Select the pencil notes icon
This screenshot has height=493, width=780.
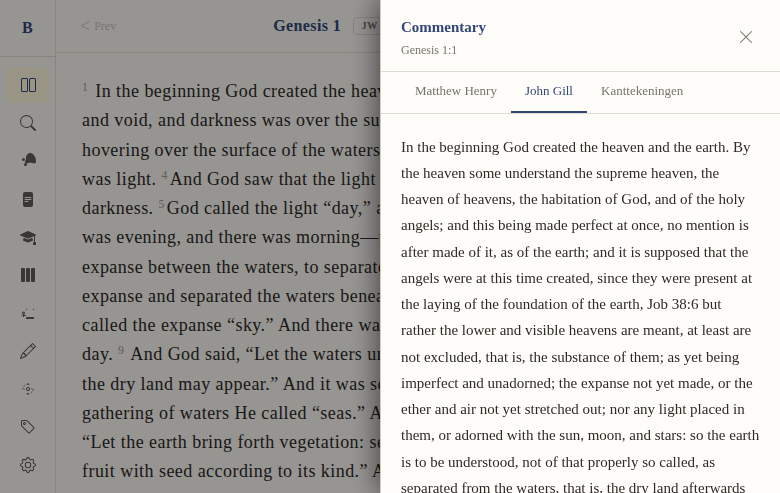pyautogui.click(x=28, y=351)
